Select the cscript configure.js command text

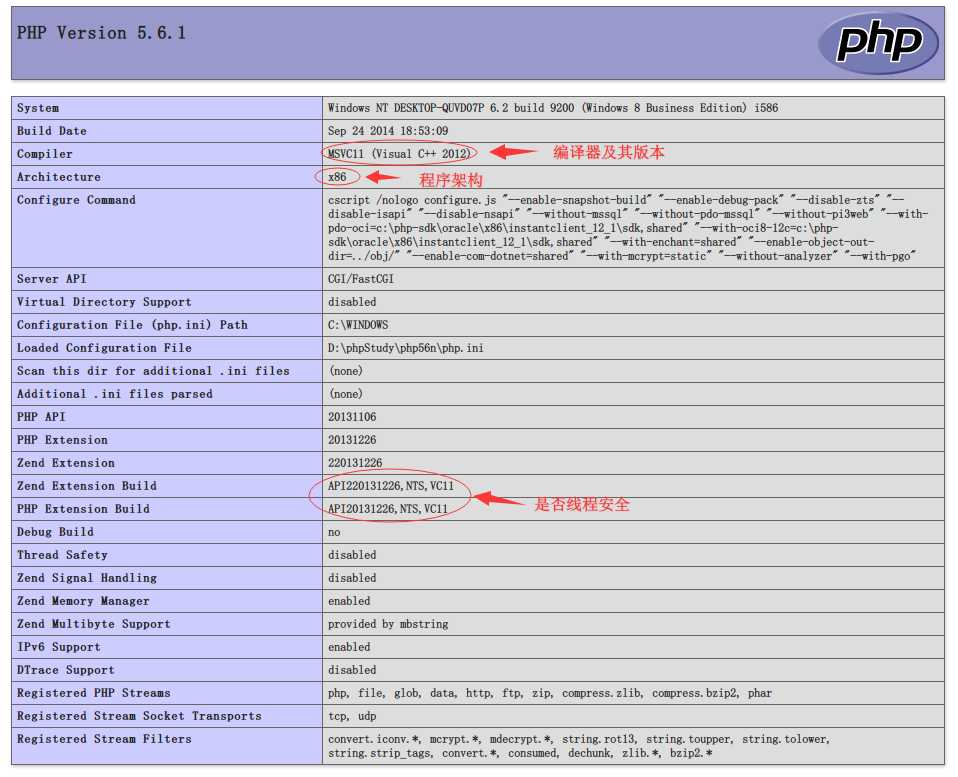point(627,228)
